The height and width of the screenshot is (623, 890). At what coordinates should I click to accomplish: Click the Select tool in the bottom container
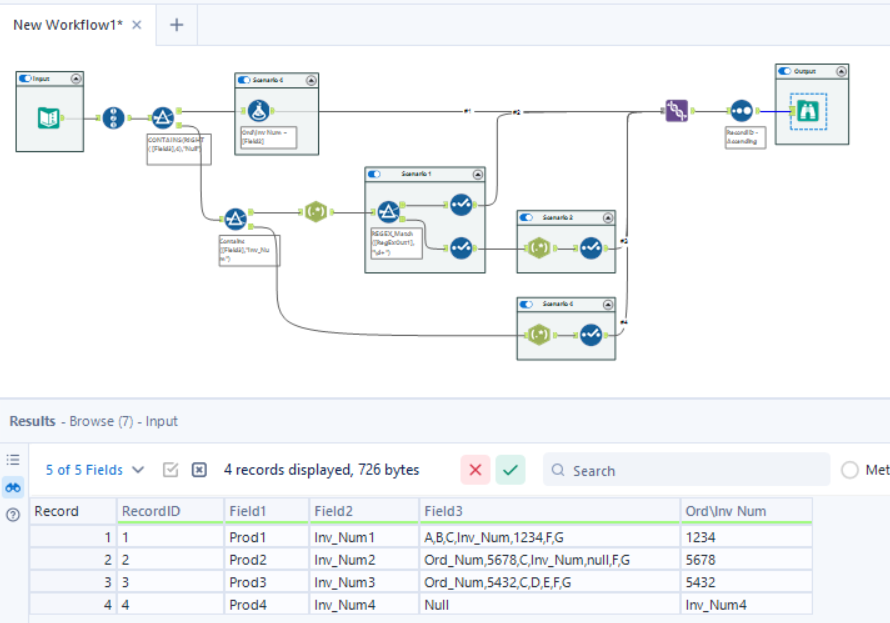[x=591, y=335]
